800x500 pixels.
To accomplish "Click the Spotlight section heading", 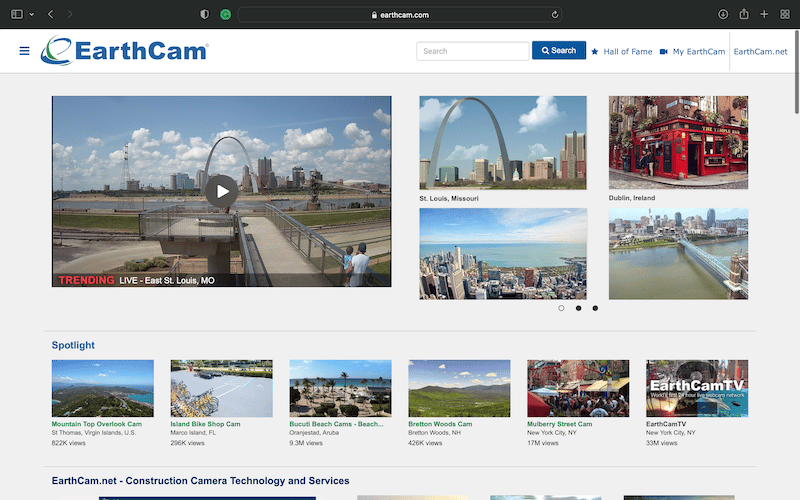I will [x=73, y=345].
